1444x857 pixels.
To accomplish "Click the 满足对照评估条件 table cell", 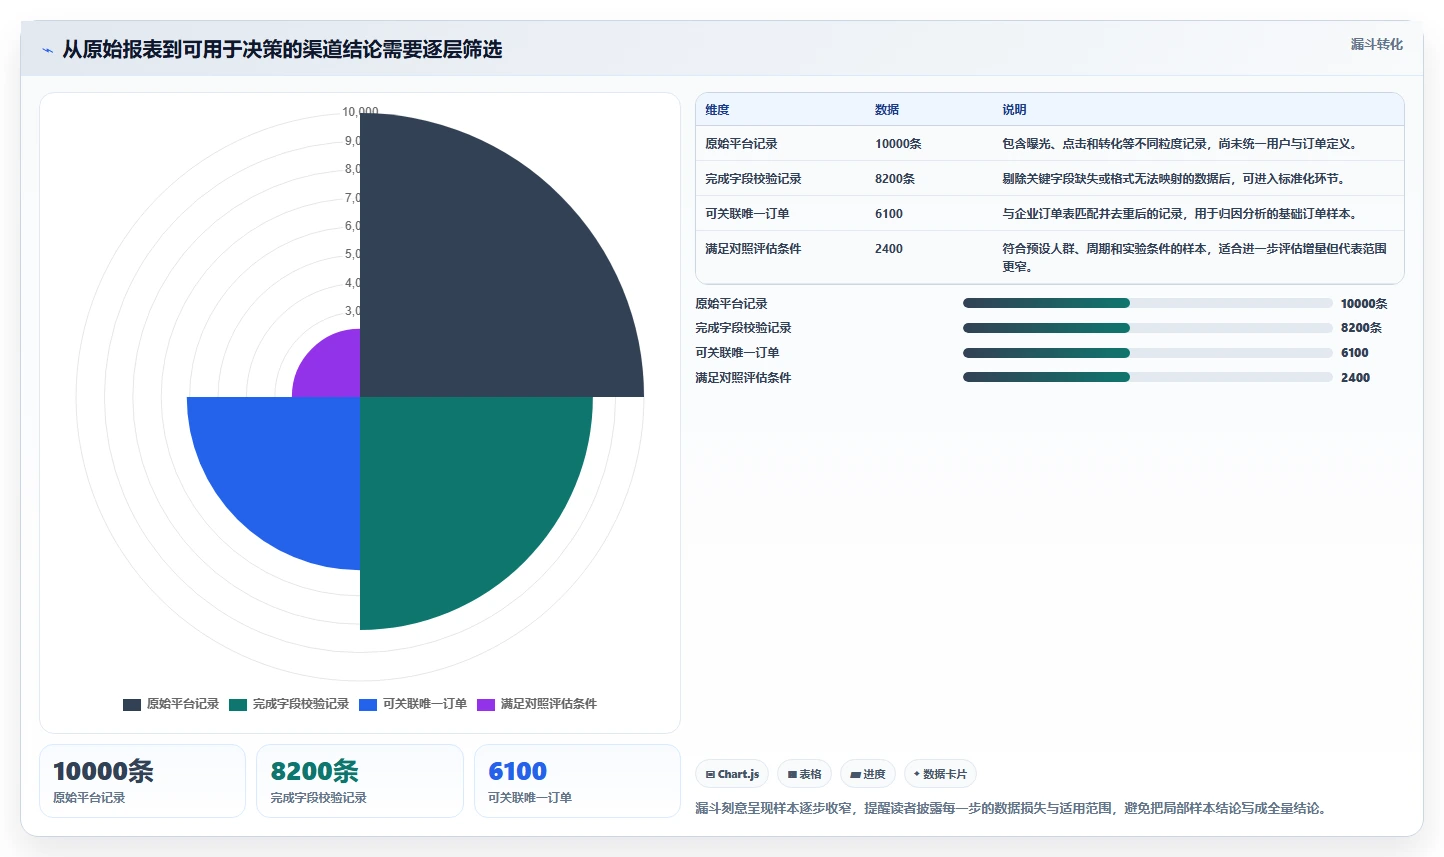I will click(753, 249).
